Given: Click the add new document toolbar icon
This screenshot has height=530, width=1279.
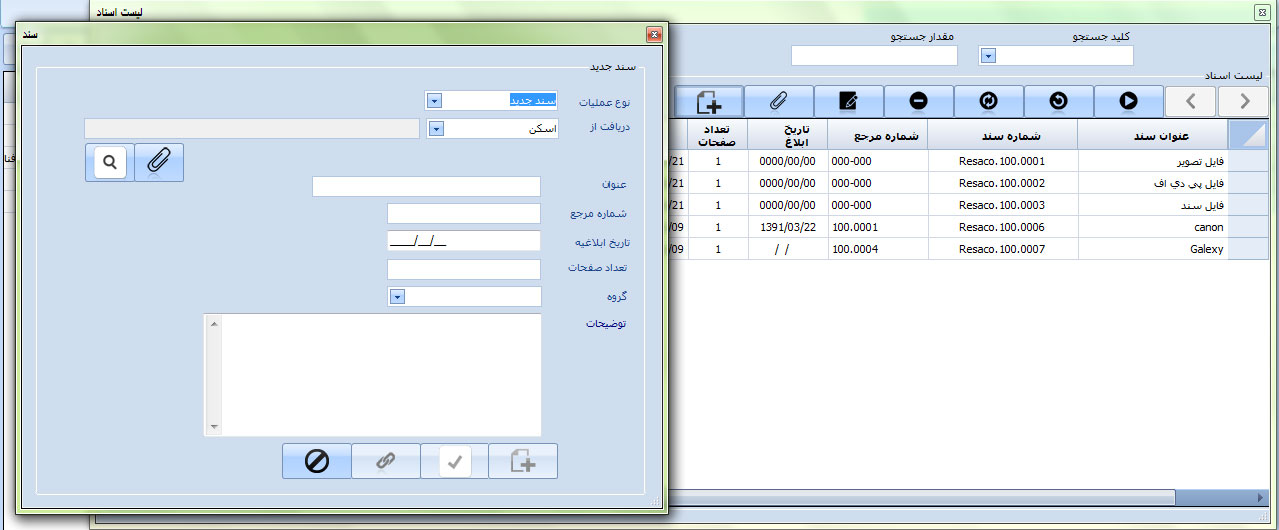Looking at the screenshot, I should [708, 100].
